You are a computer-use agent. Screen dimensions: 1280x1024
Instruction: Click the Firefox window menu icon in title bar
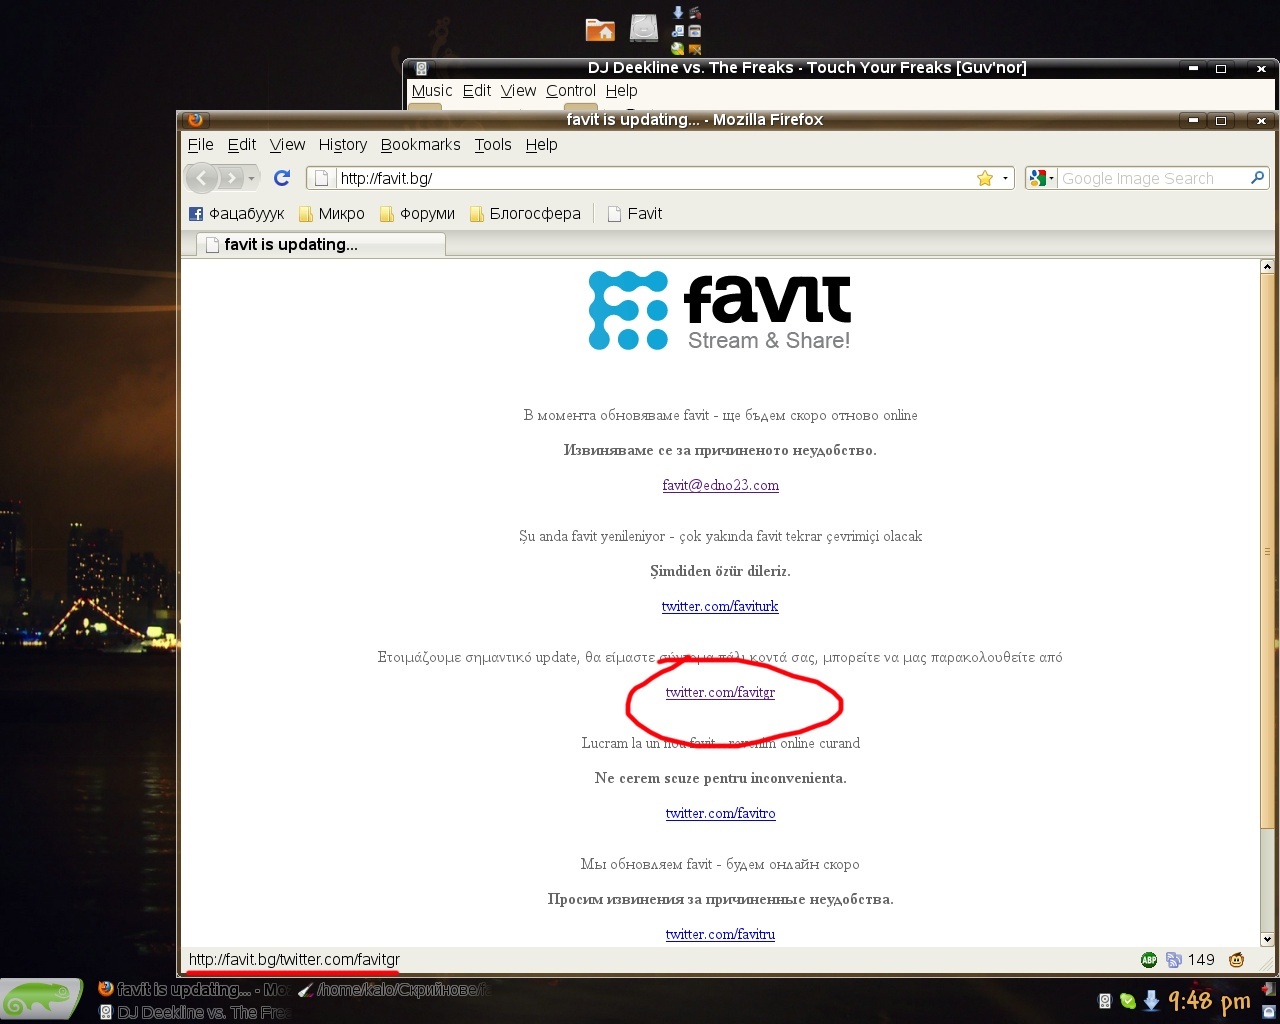(x=195, y=119)
